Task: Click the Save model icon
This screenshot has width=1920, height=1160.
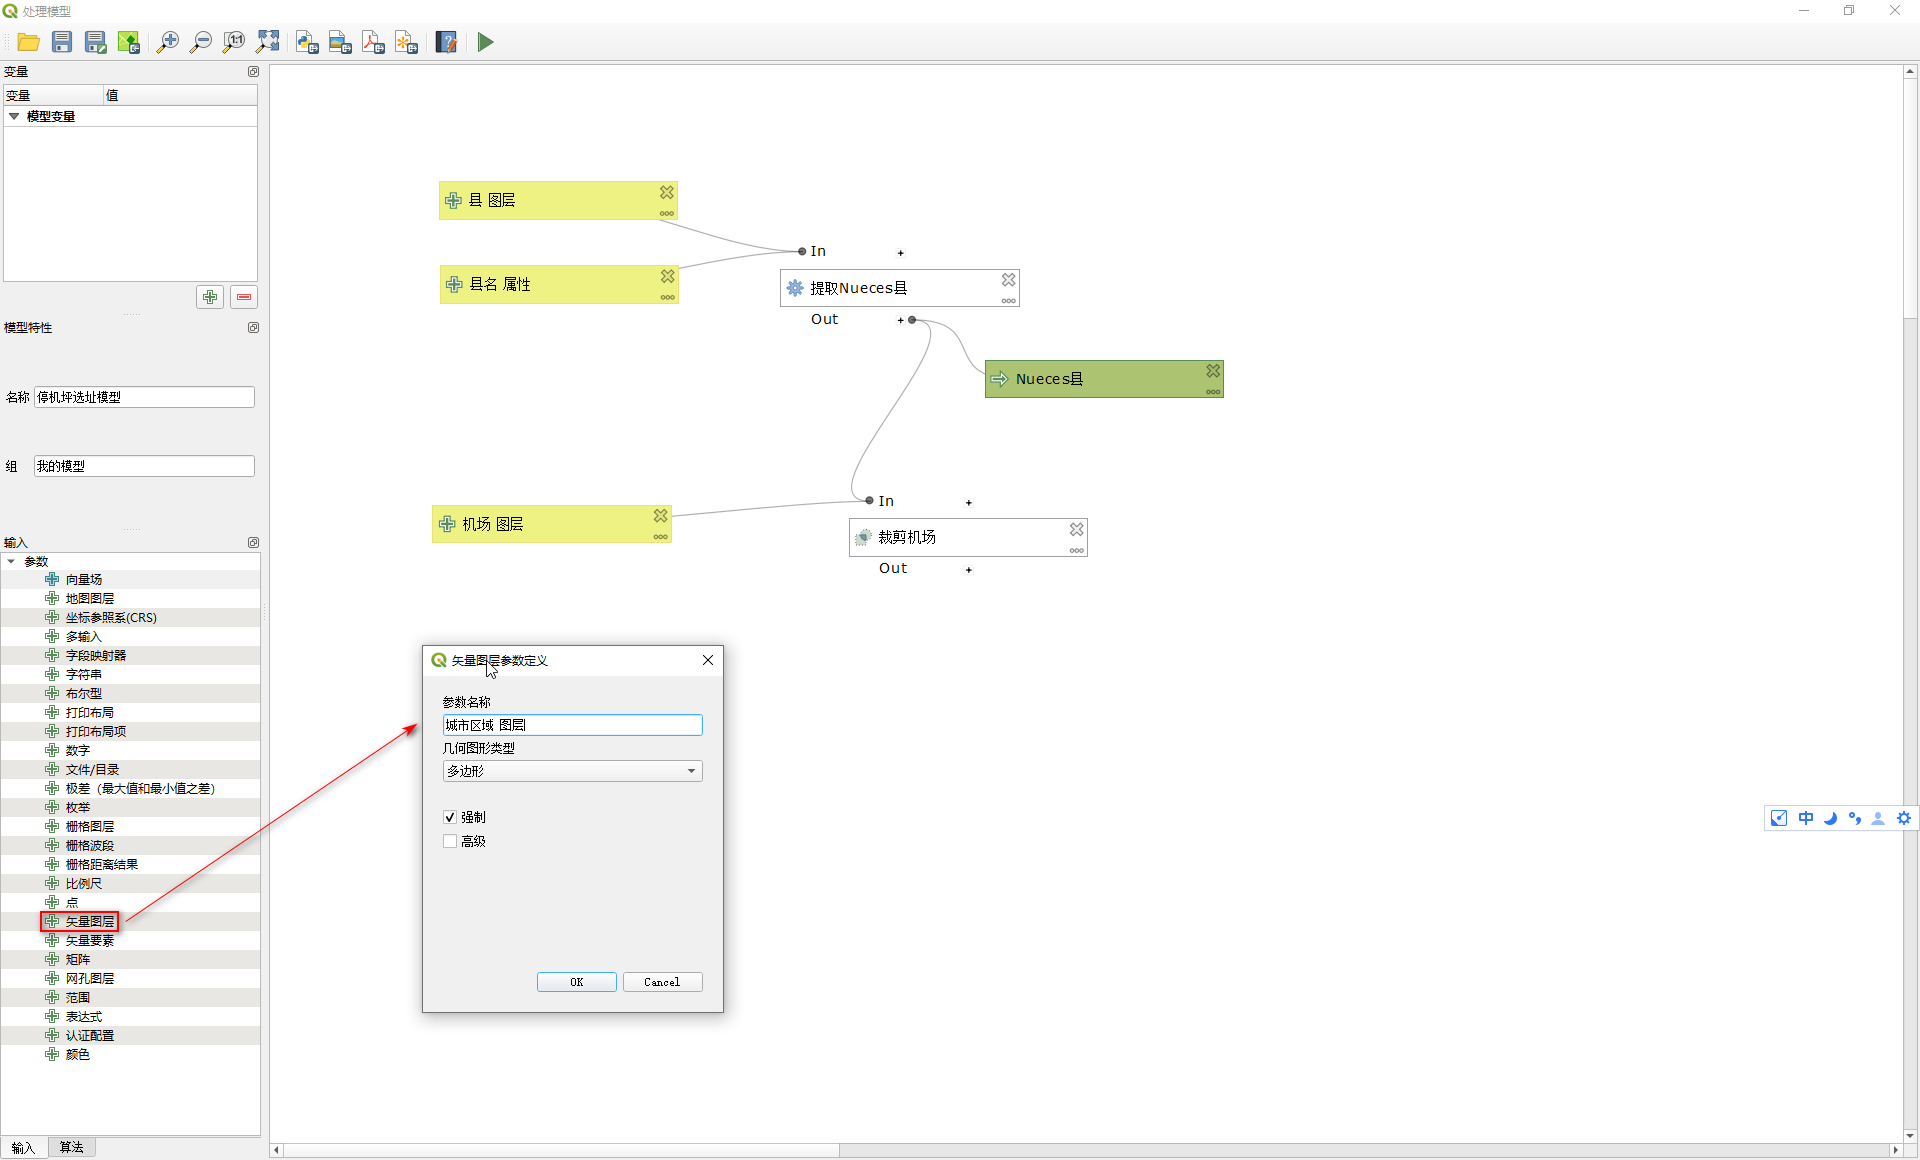Action: 62,42
